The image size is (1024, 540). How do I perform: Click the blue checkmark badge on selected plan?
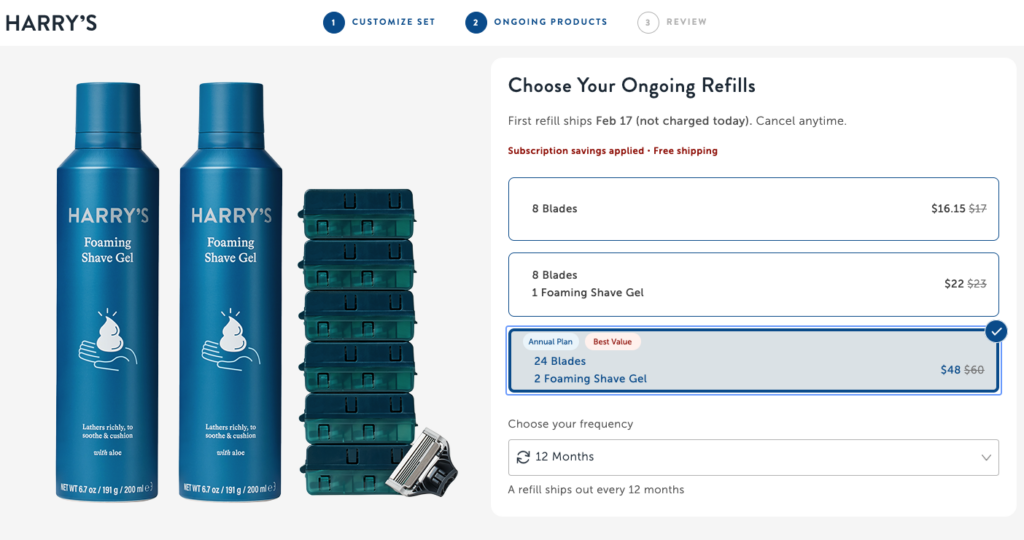pyautogui.click(x=996, y=331)
